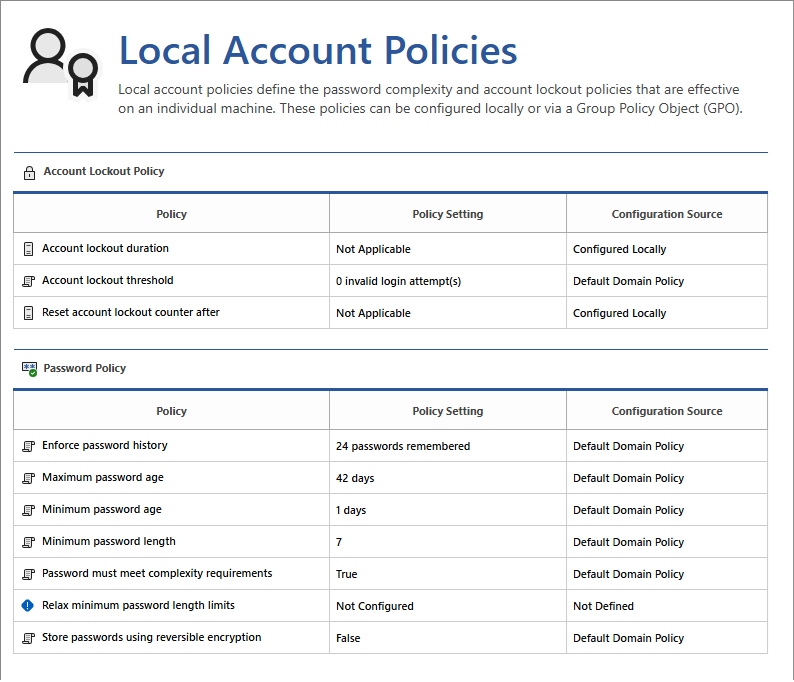
Task: Select the Minimum password age policy label
Action: tap(101, 509)
